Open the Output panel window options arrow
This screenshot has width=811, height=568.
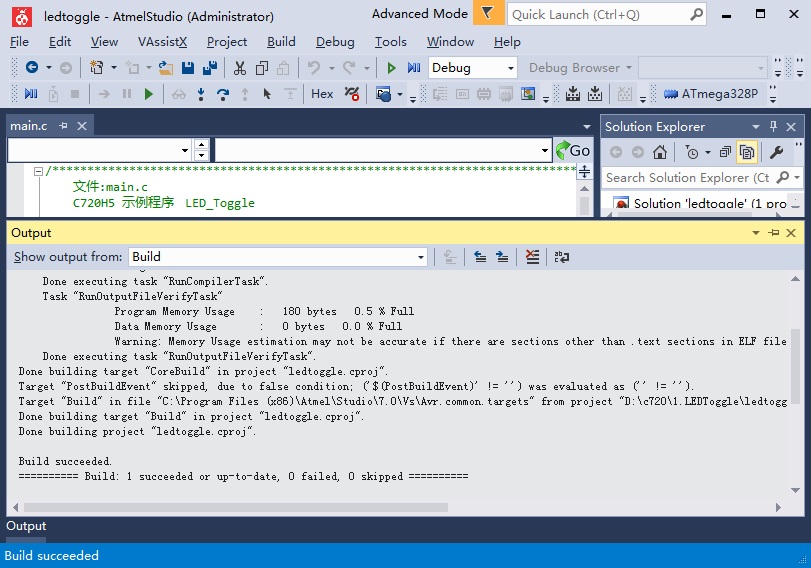[756, 233]
